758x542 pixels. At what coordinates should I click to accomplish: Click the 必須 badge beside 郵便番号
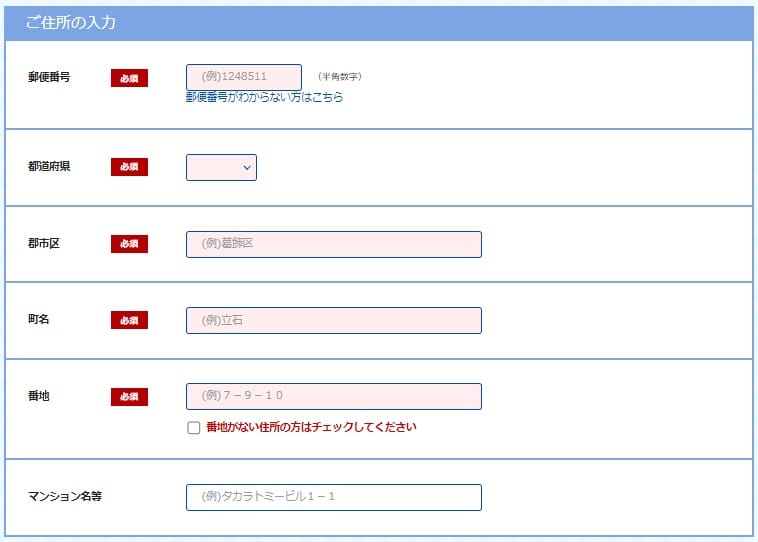tap(129, 78)
